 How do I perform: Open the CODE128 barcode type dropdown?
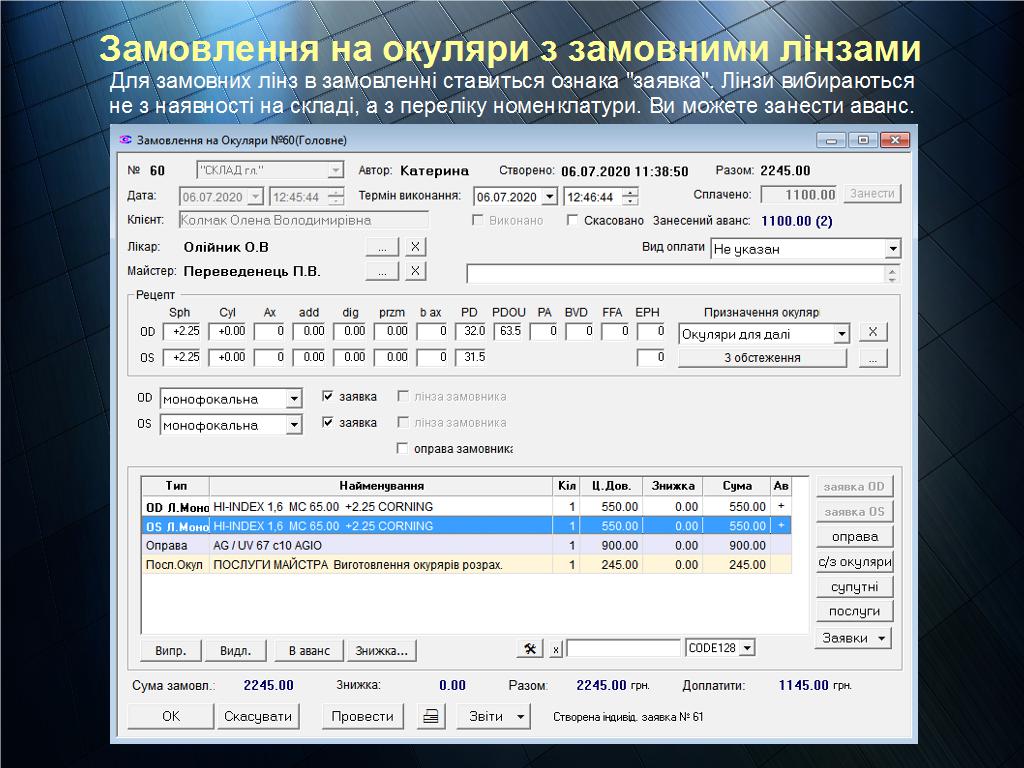tap(747, 649)
